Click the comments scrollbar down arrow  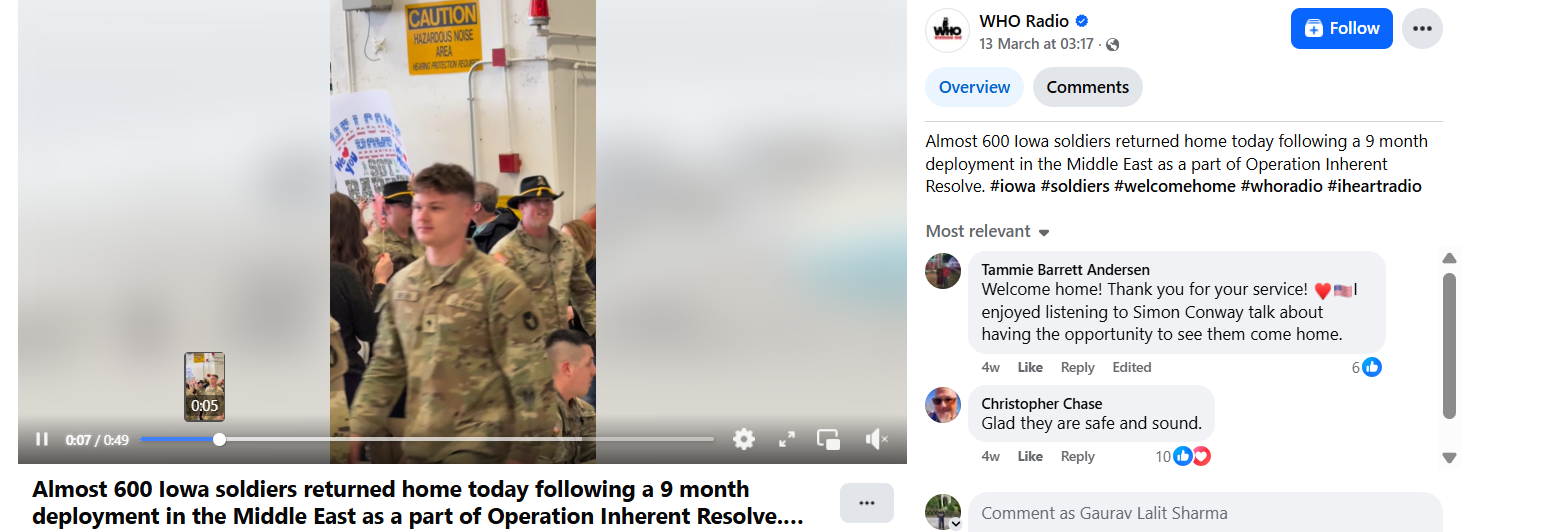(x=1449, y=457)
